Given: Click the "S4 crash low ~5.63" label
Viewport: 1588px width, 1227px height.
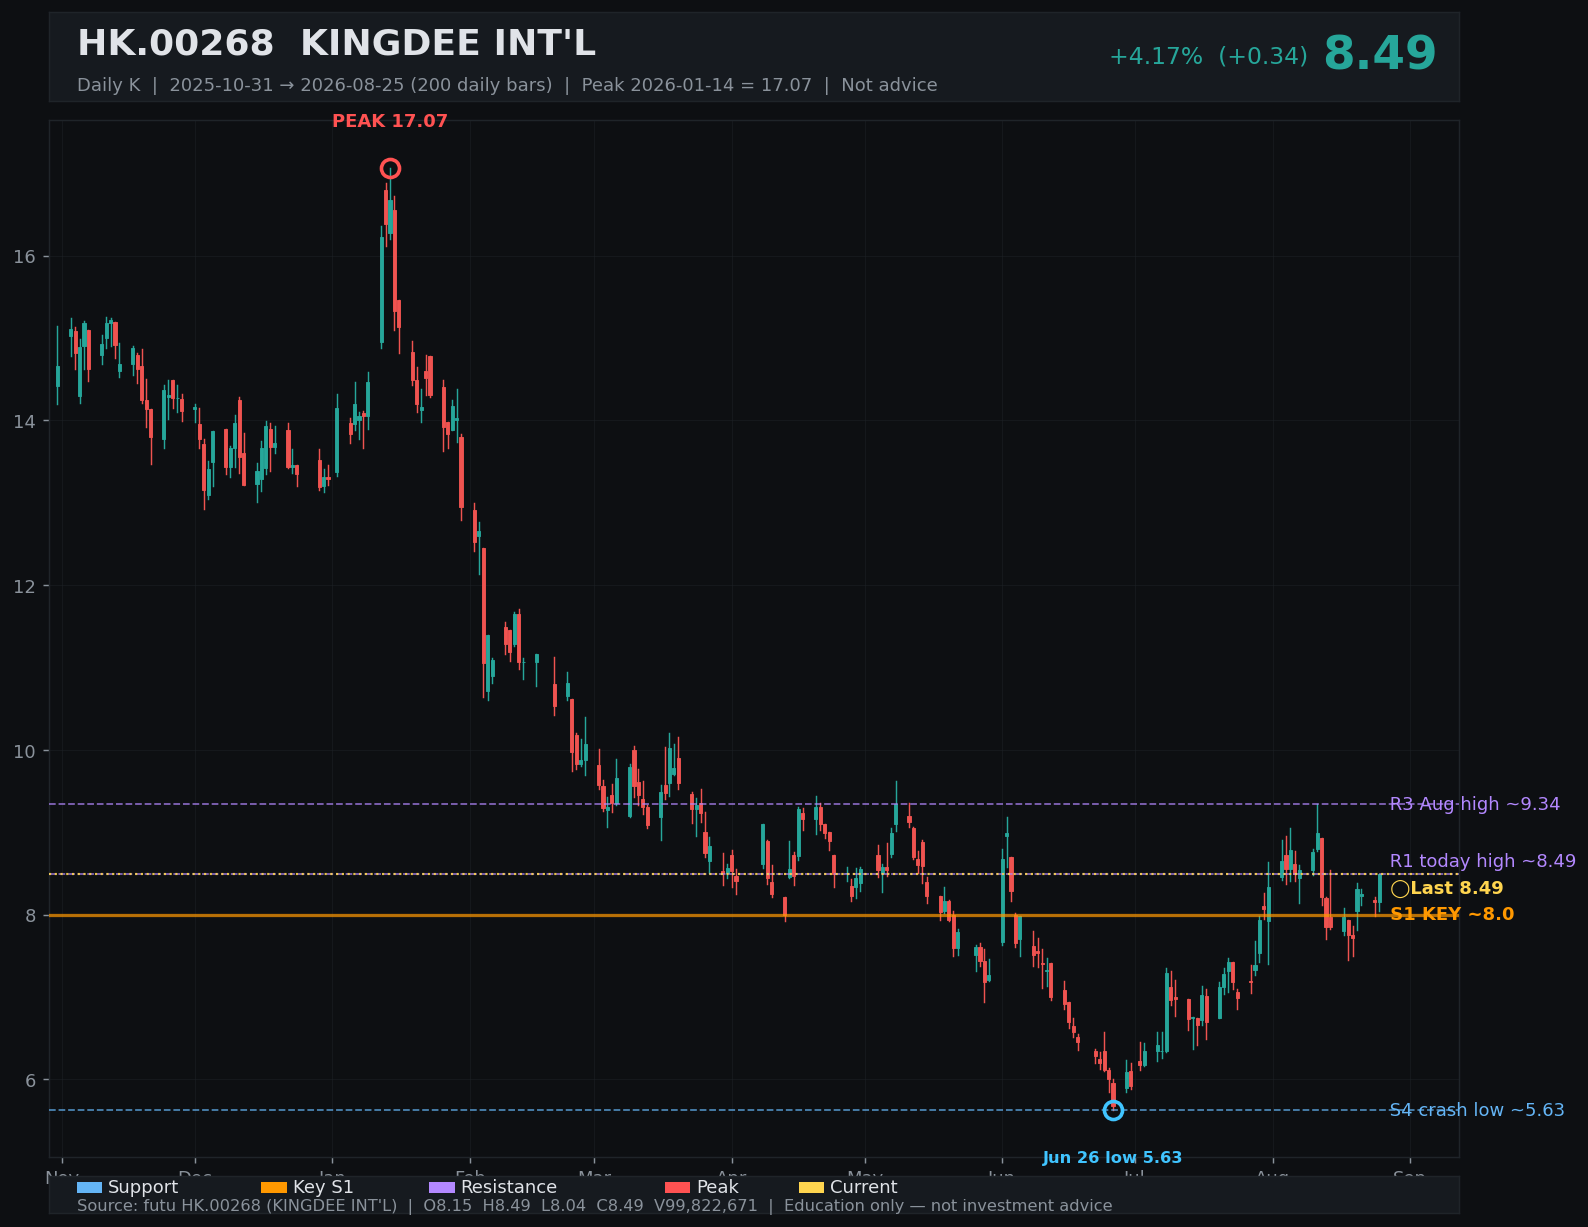Looking at the screenshot, I should pyautogui.click(x=1477, y=1110).
